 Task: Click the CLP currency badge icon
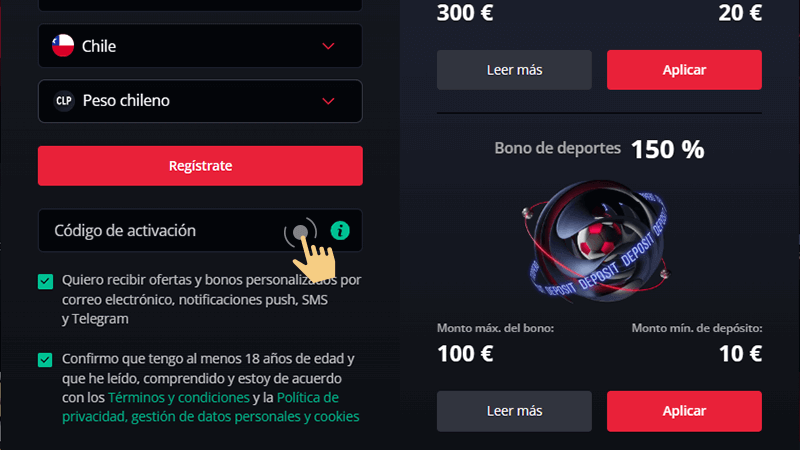pos(64,101)
